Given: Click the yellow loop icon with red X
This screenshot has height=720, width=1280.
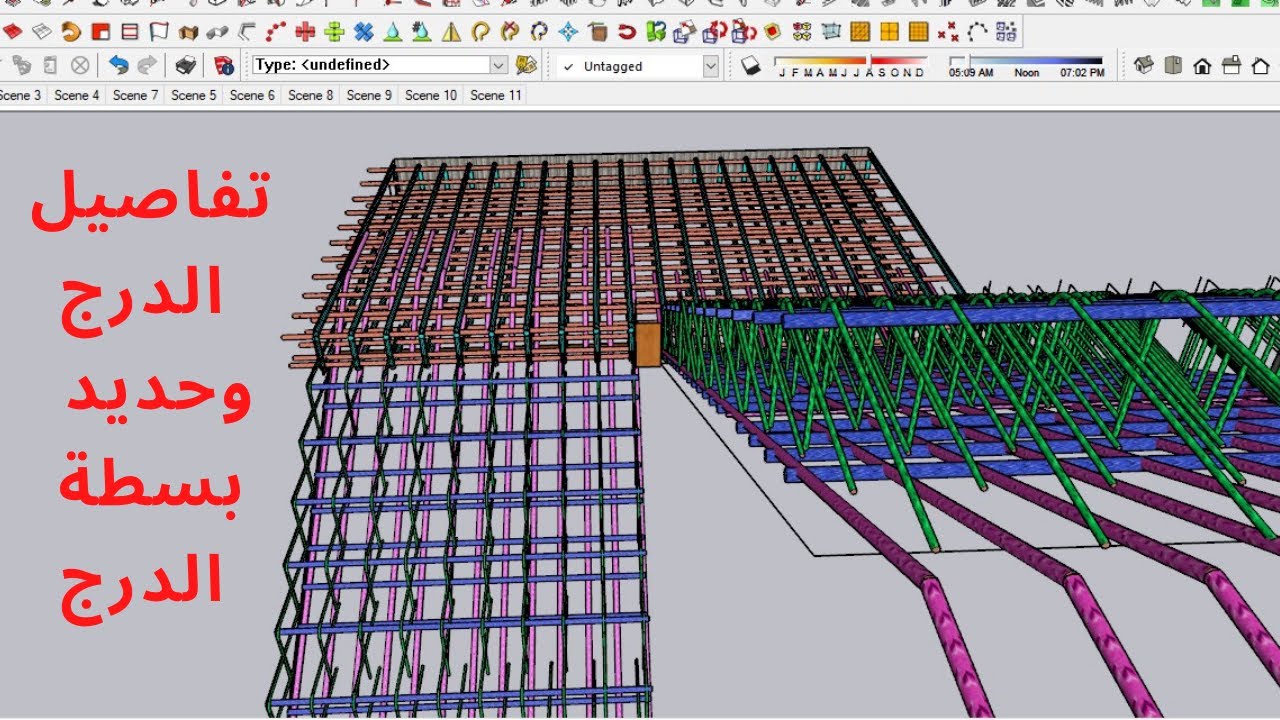Looking at the screenshot, I should click(510, 32).
